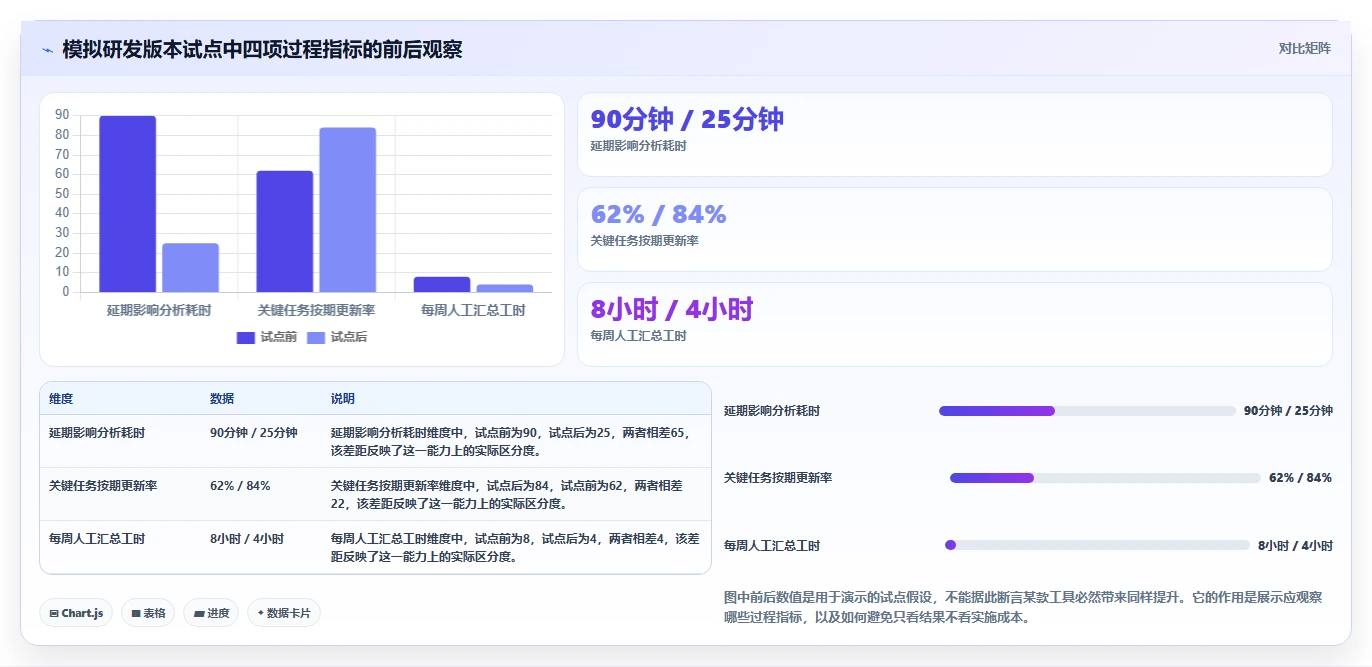Click the progress value 62% / 84%
This screenshot has width=1372, height=667.
coord(1300,478)
